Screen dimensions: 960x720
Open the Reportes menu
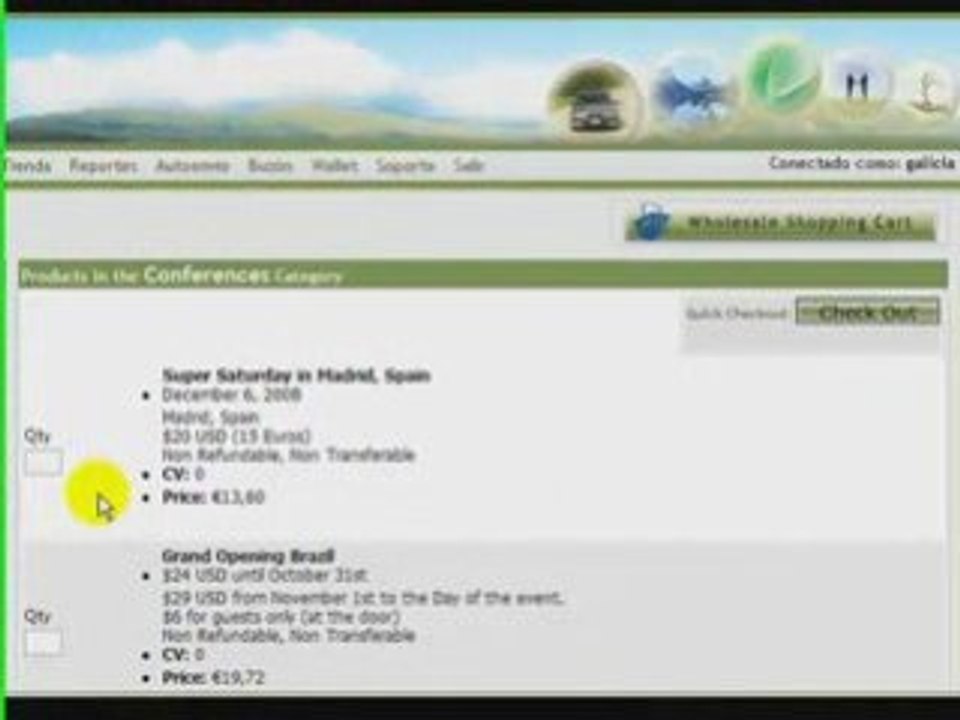[103, 165]
